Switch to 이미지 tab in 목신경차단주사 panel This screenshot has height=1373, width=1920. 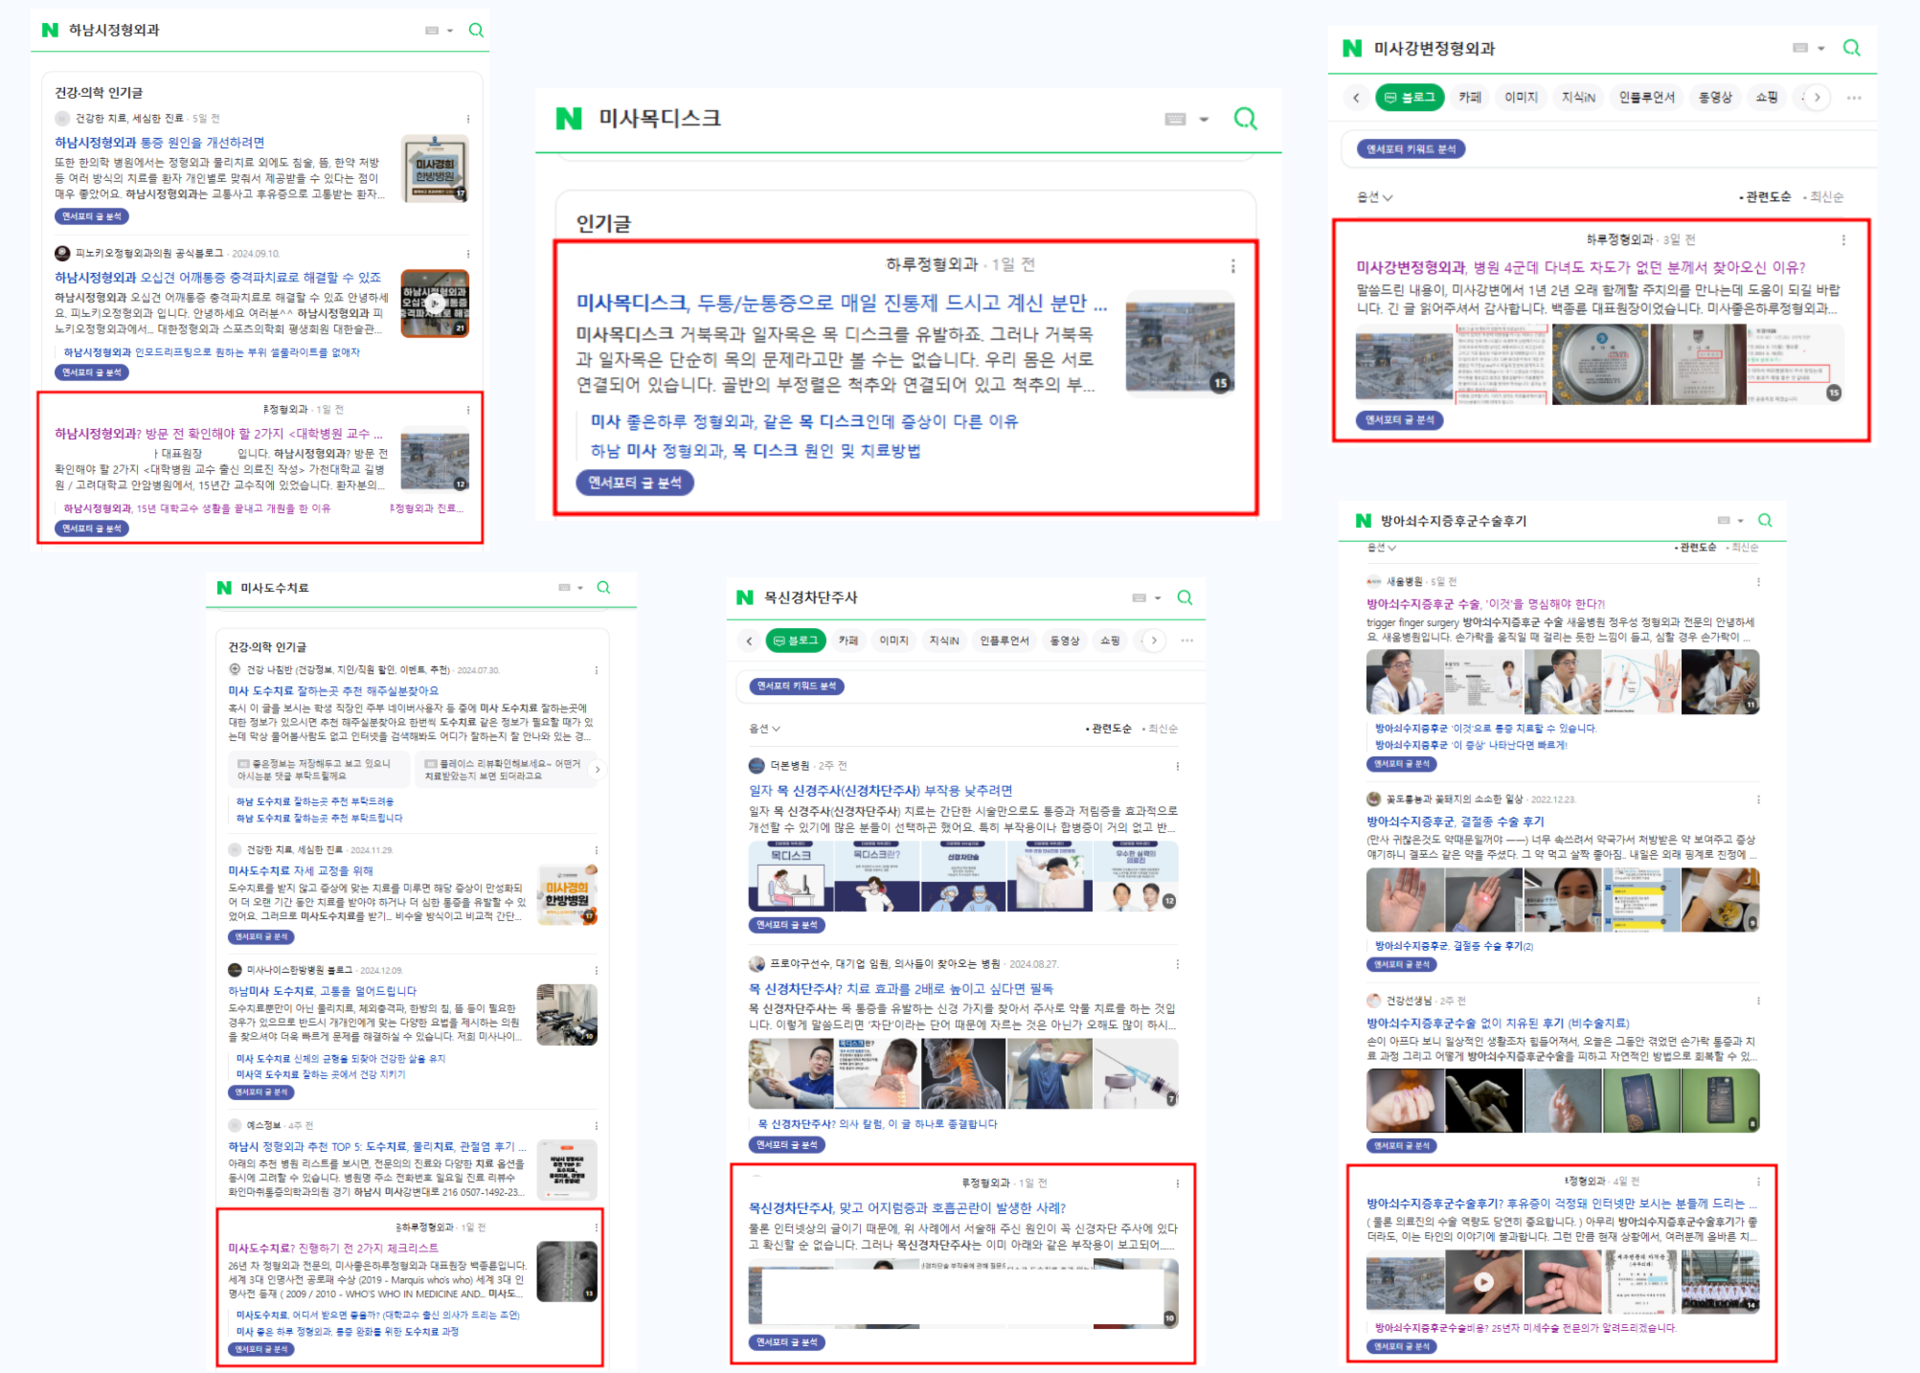click(894, 641)
